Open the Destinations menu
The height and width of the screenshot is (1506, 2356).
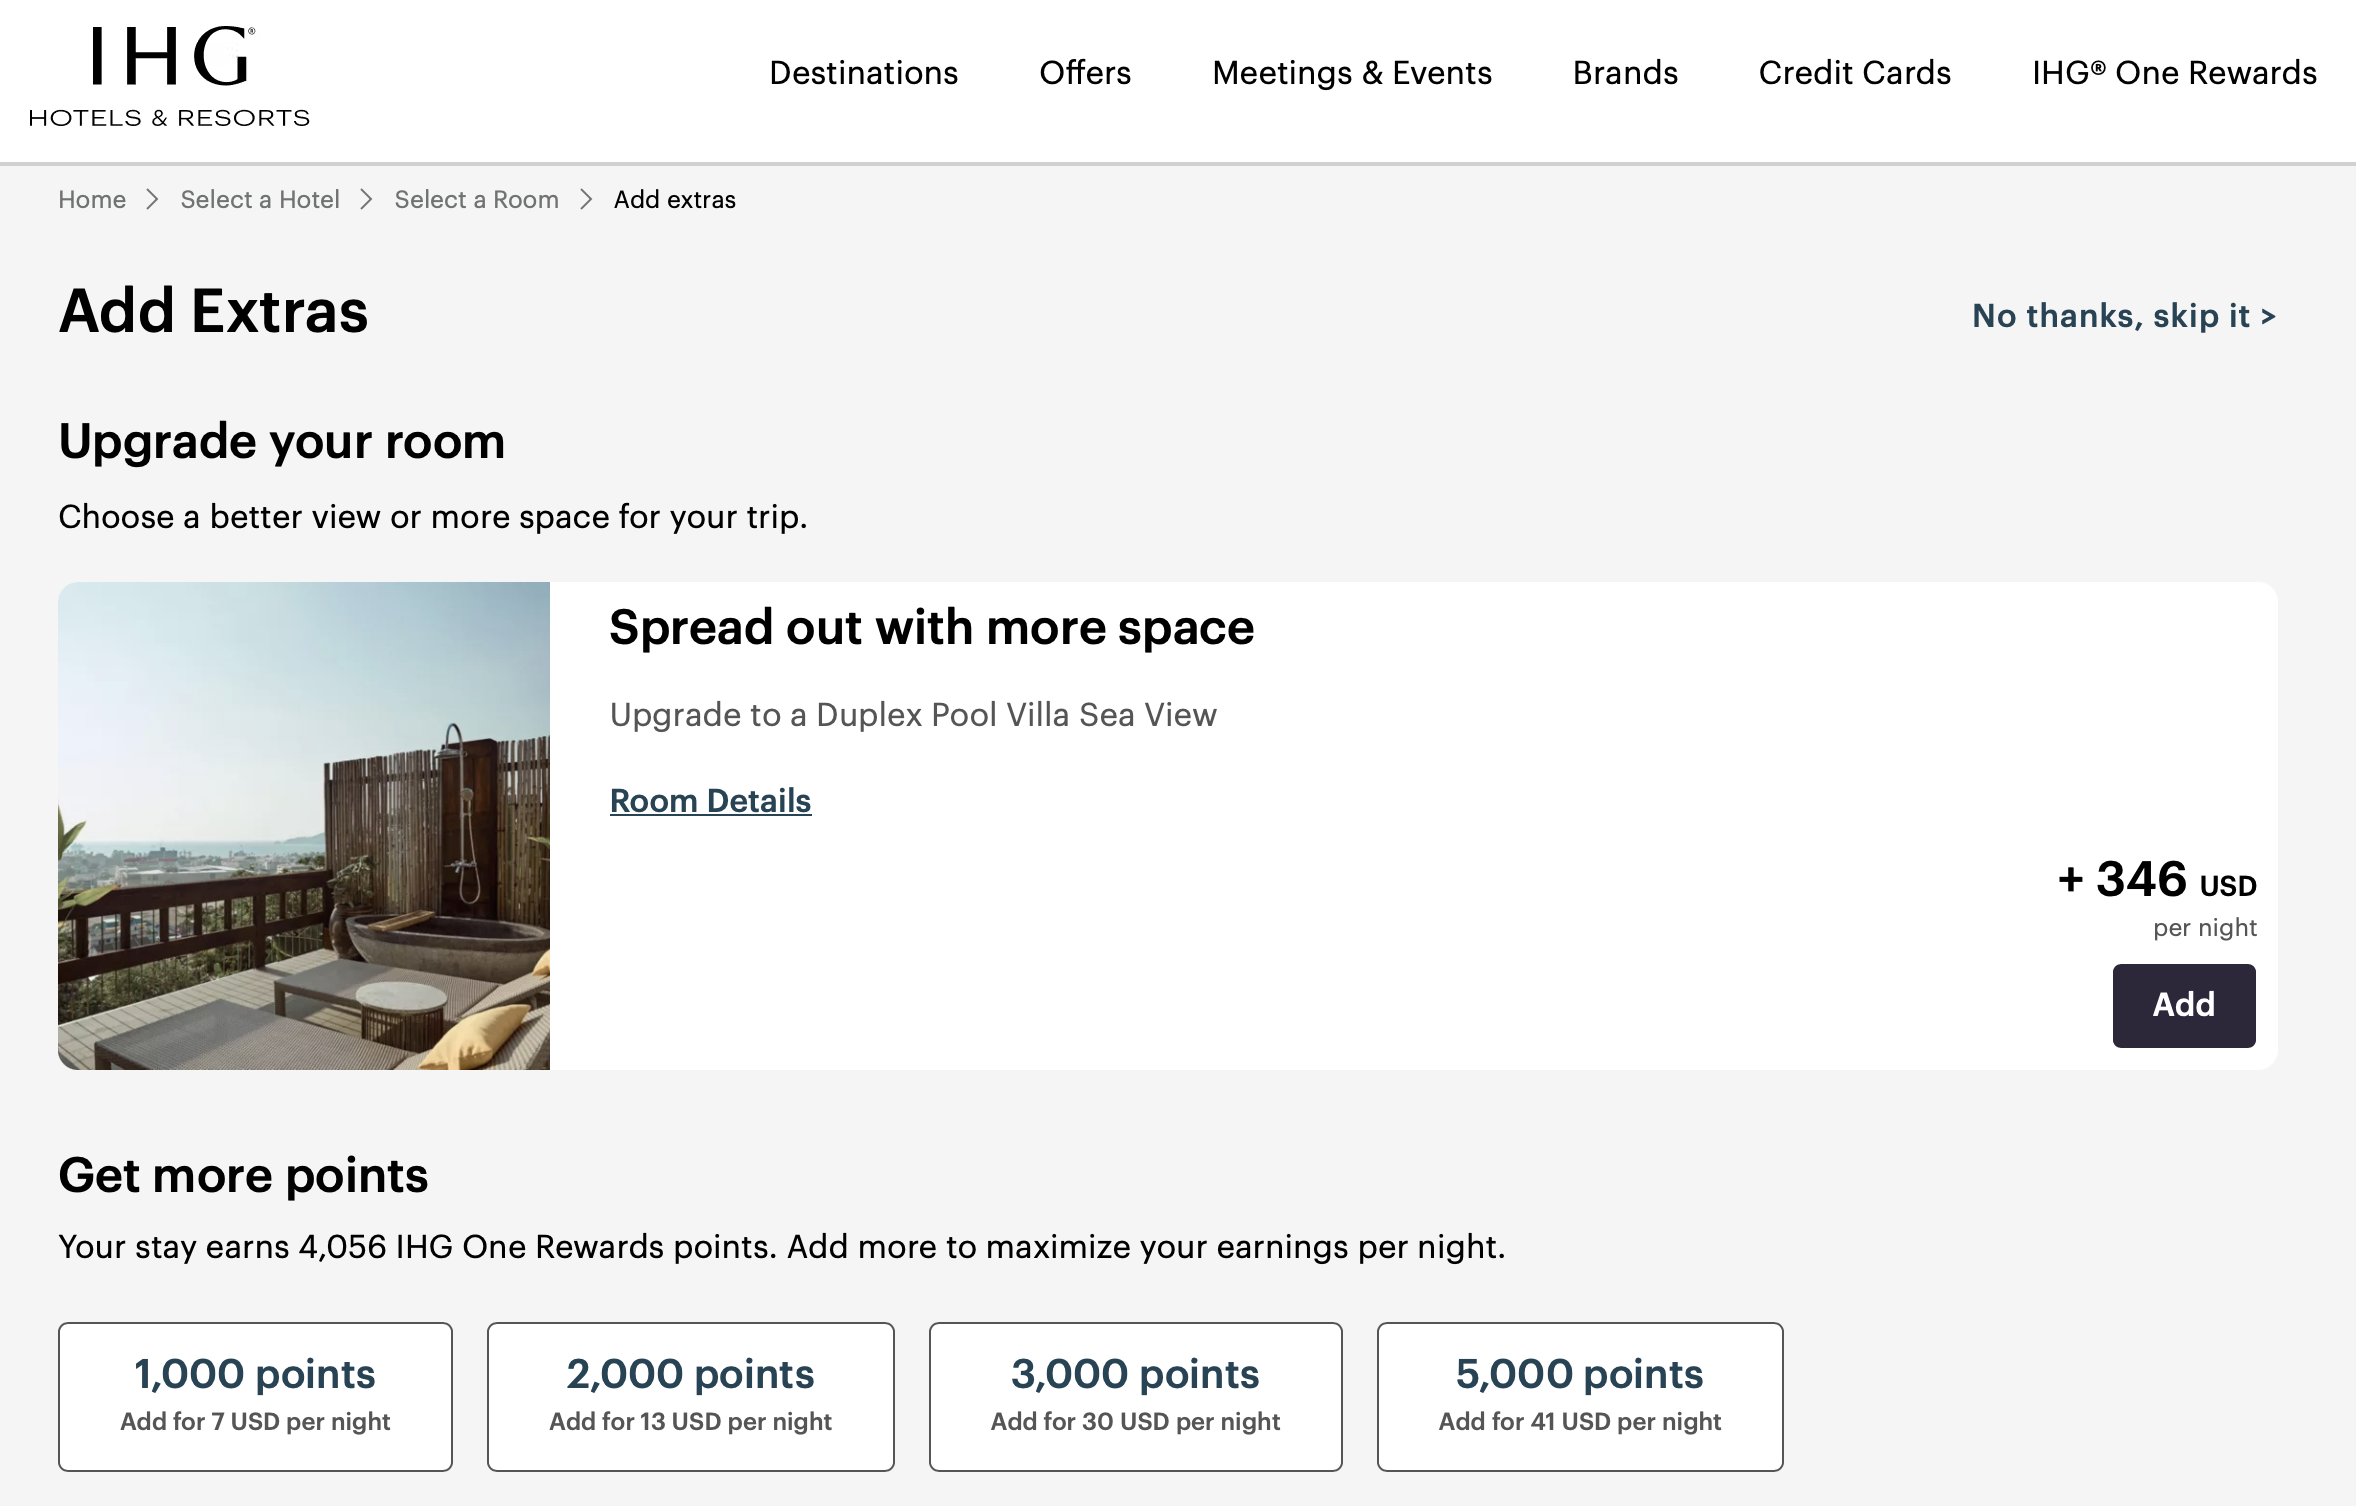(x=863, y=73)
